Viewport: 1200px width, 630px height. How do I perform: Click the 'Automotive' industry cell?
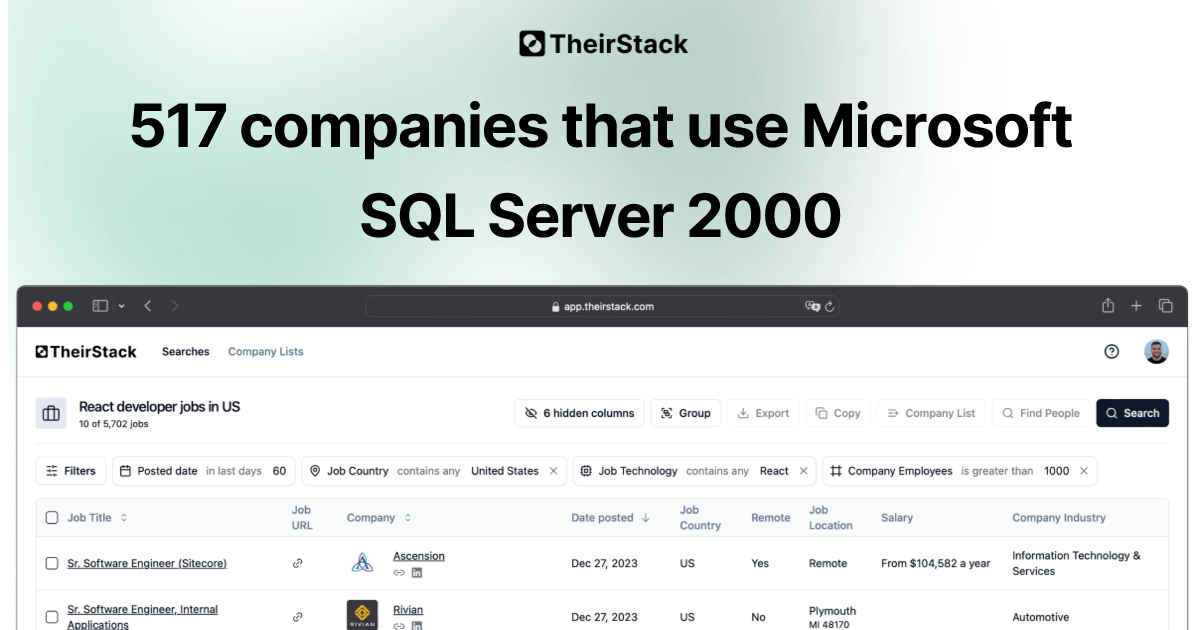pyautogui.click(x=1040, y=618)
